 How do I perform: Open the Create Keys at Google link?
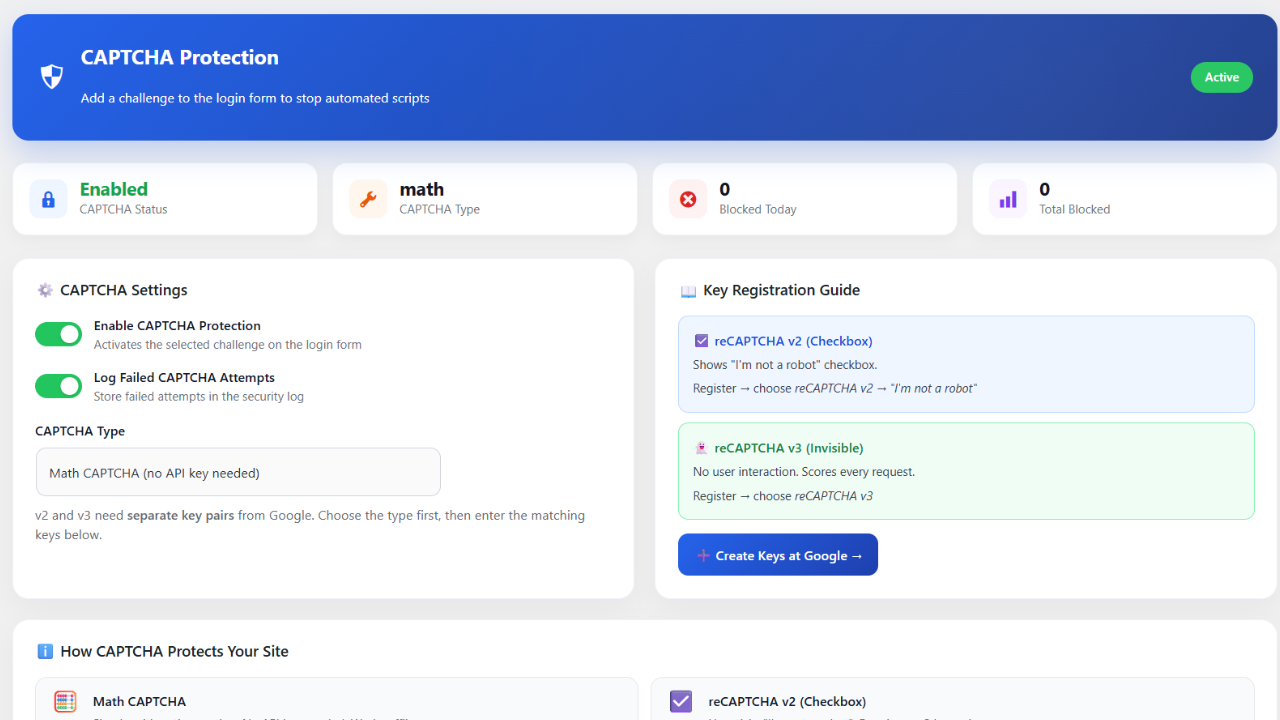coord(778,555)
